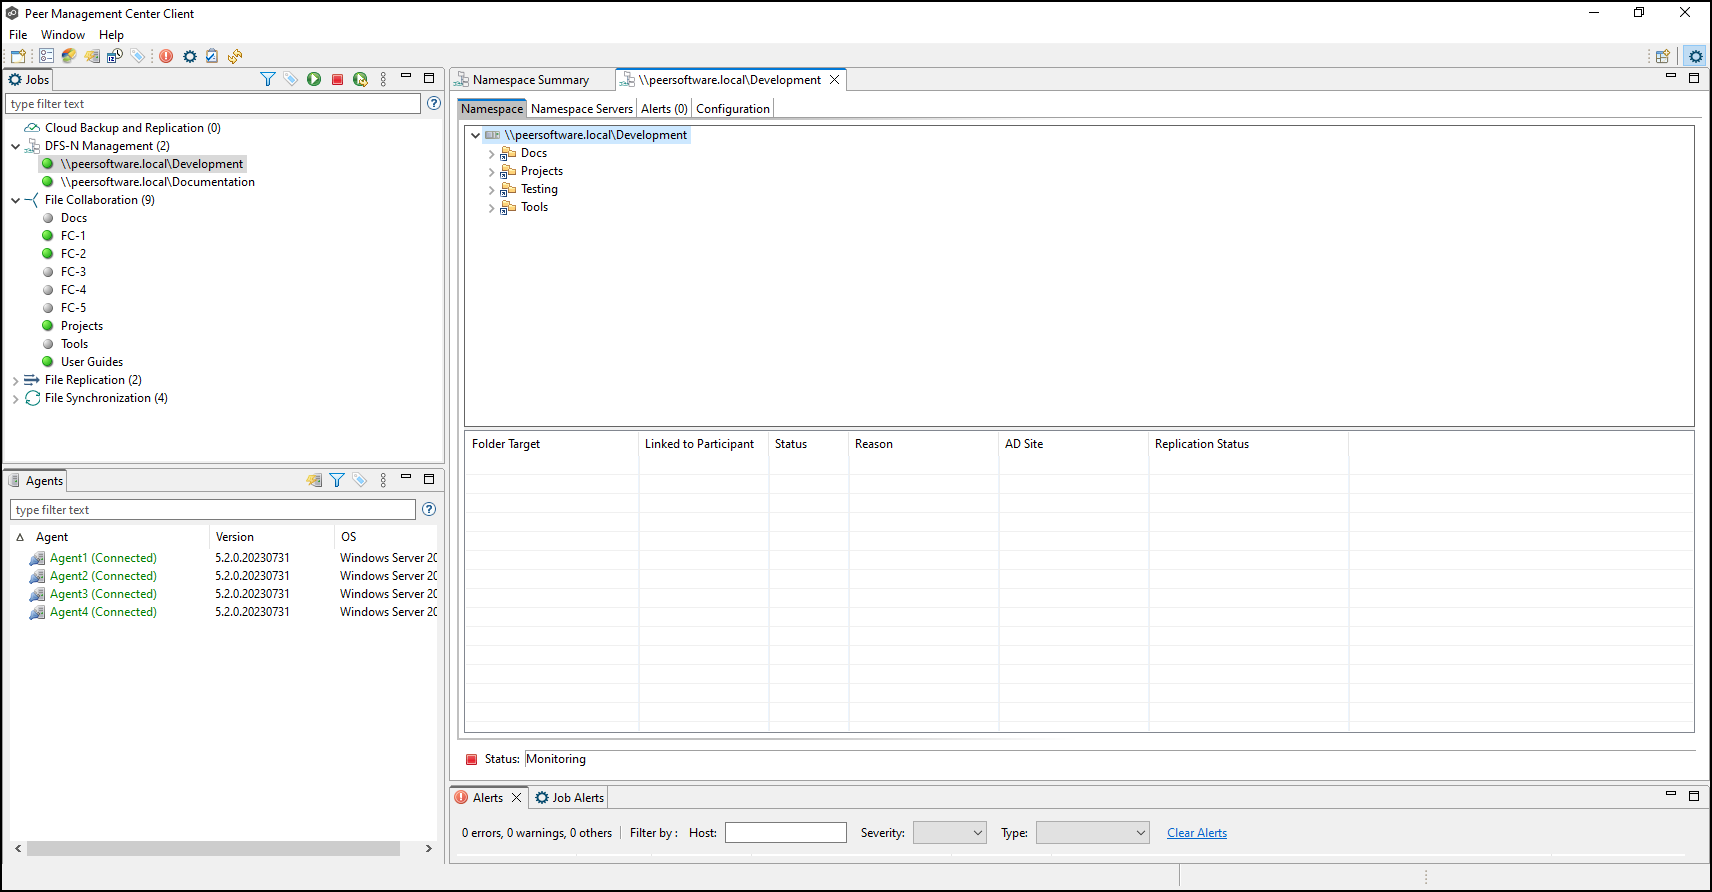Click the red alert icon in main toolbar

click(x=166, y=56)
